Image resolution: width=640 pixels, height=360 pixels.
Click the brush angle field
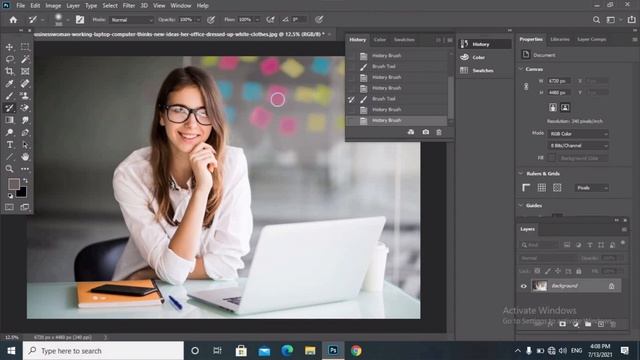tap(298, 20)
